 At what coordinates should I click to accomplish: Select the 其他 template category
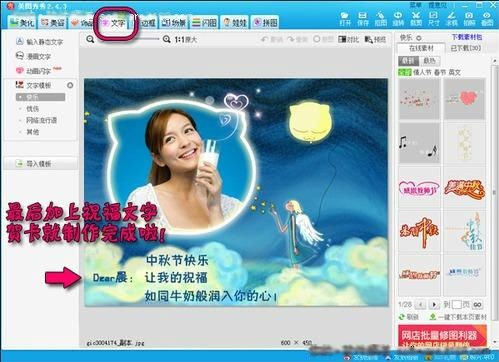(33, 132)
